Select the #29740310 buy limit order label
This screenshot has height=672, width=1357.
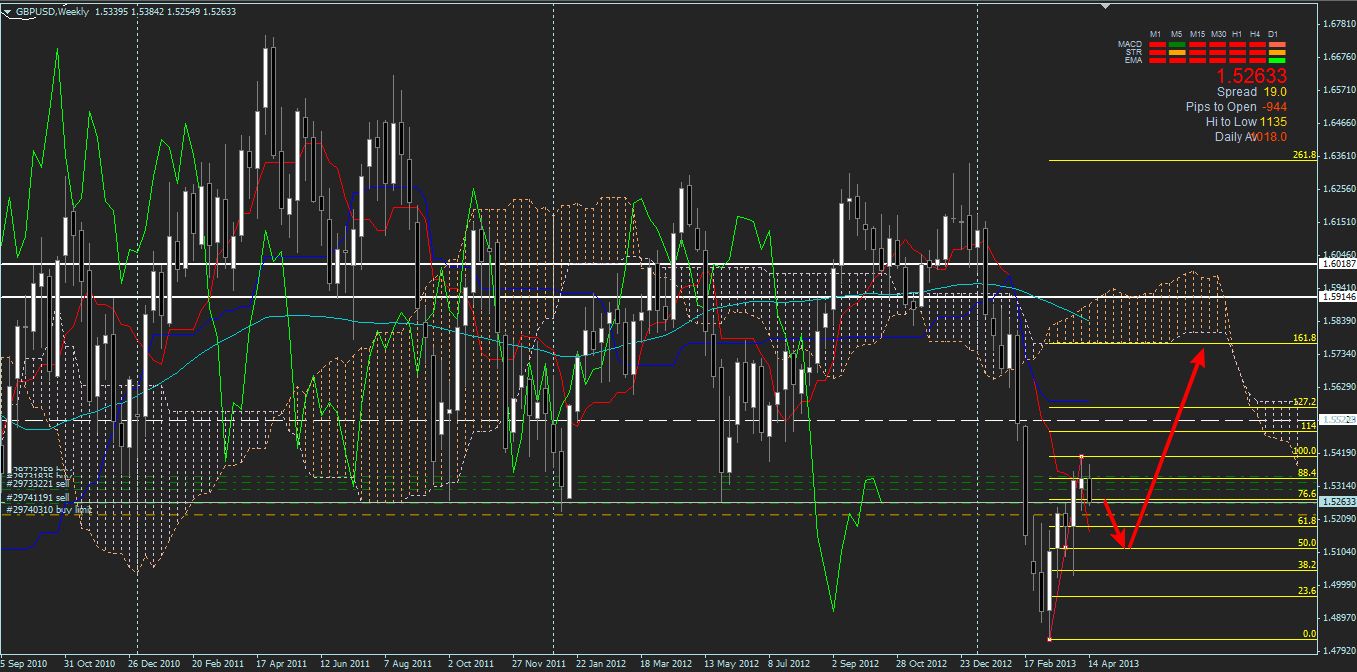point(50,509)
